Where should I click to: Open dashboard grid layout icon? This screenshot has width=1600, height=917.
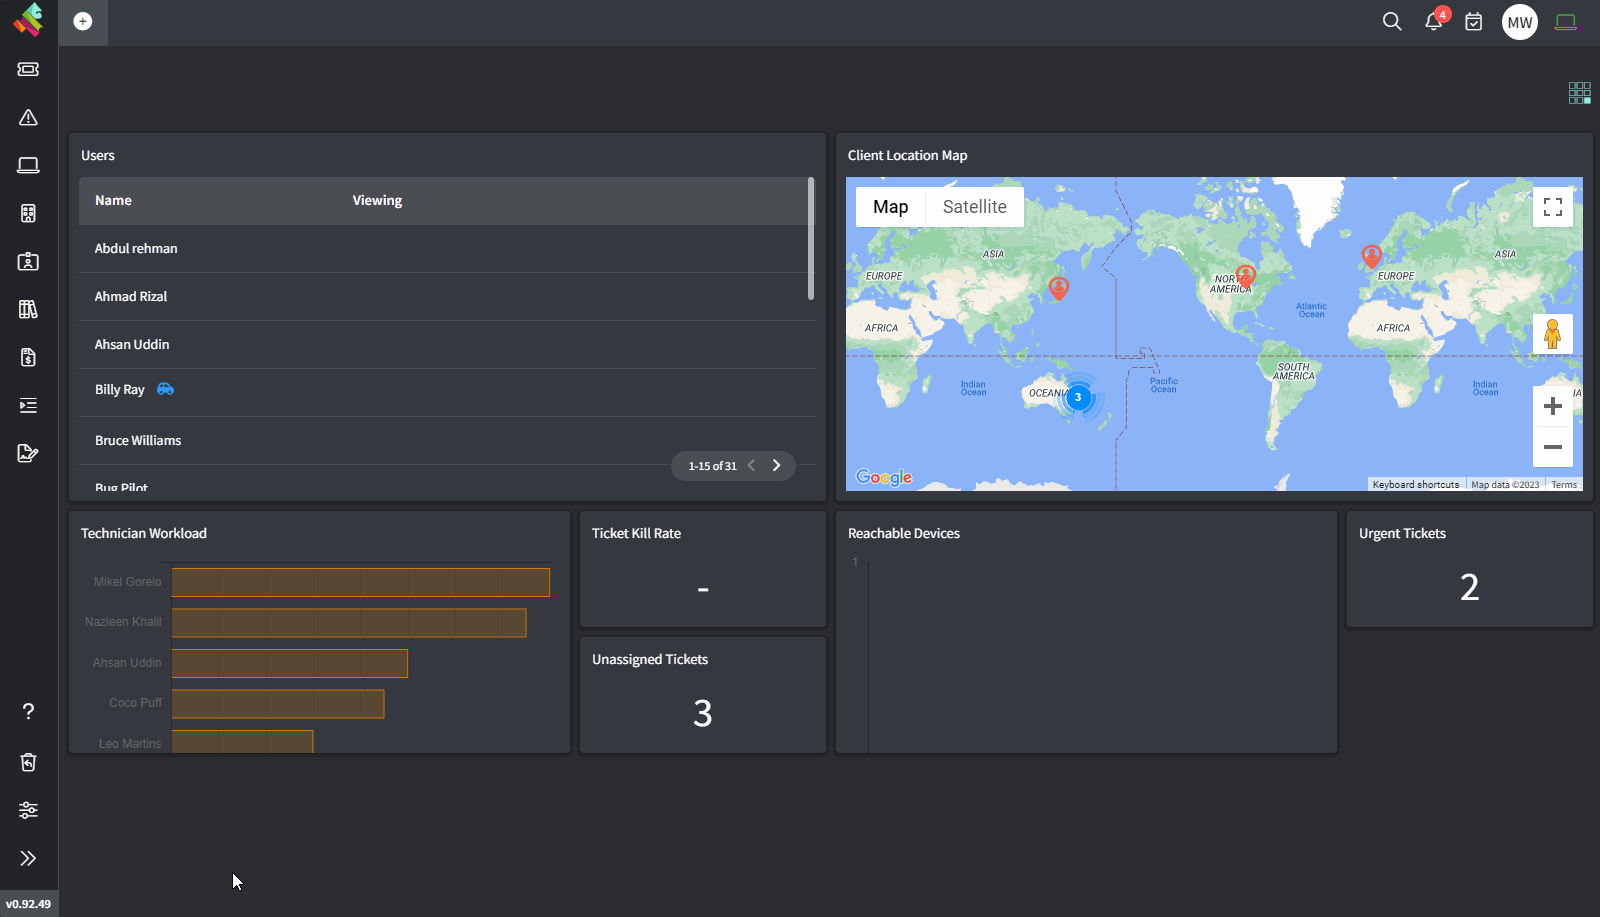pos(1580,93)
